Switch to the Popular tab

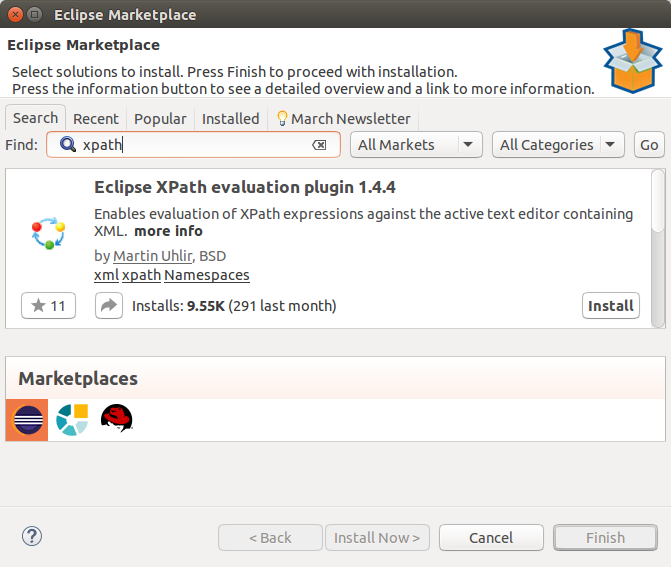click(x=160, y=119)
